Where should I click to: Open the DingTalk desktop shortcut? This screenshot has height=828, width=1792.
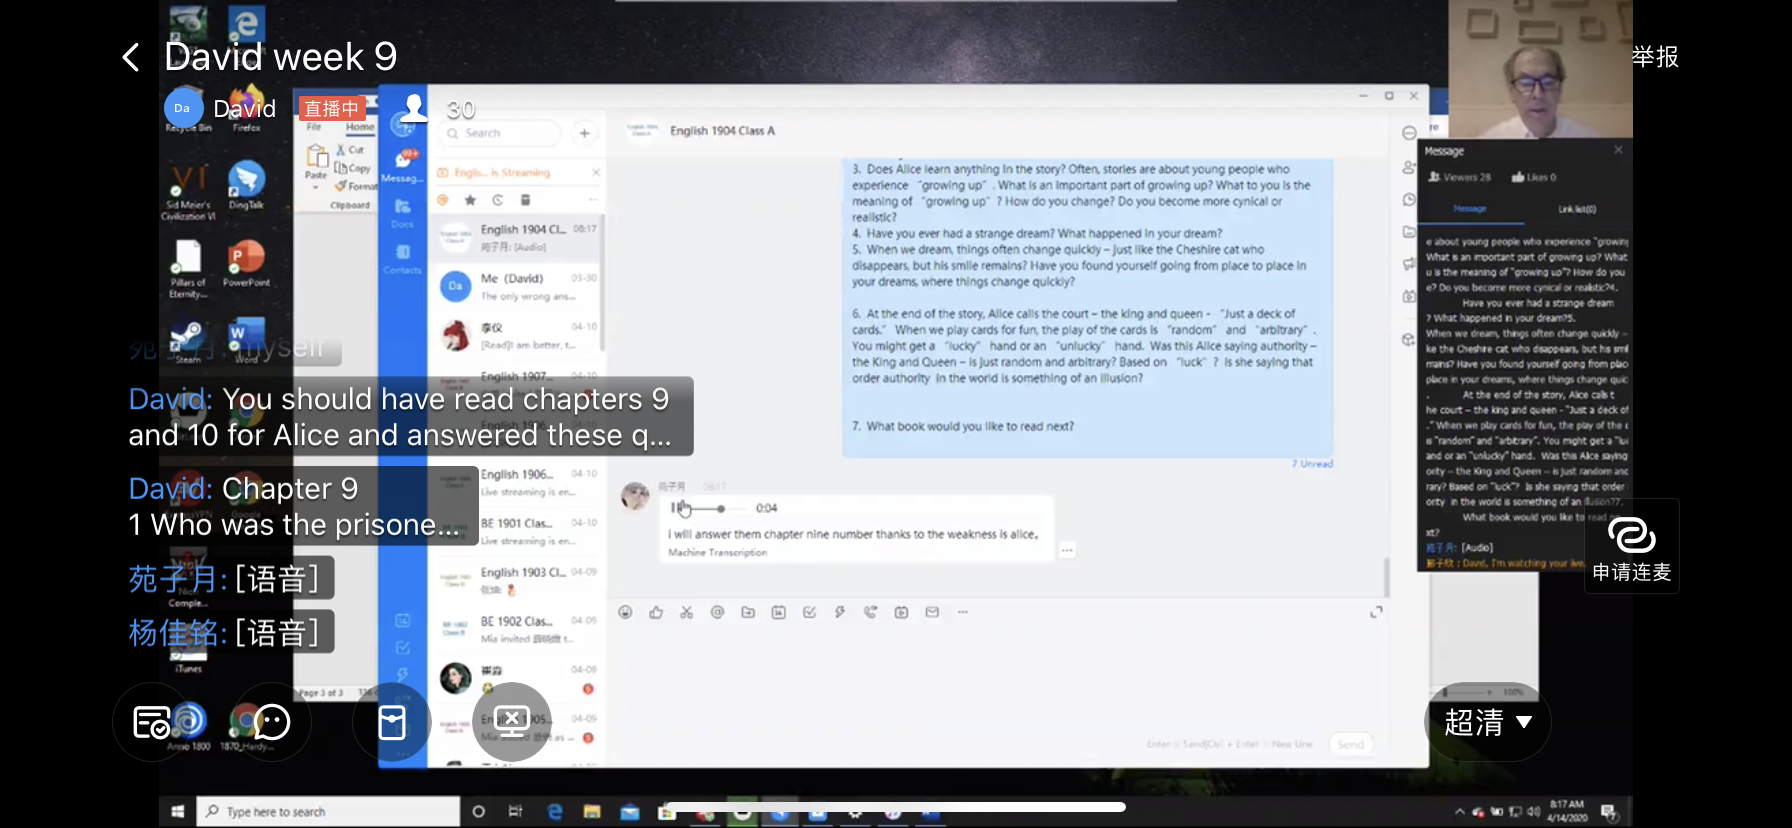point(246,186)
